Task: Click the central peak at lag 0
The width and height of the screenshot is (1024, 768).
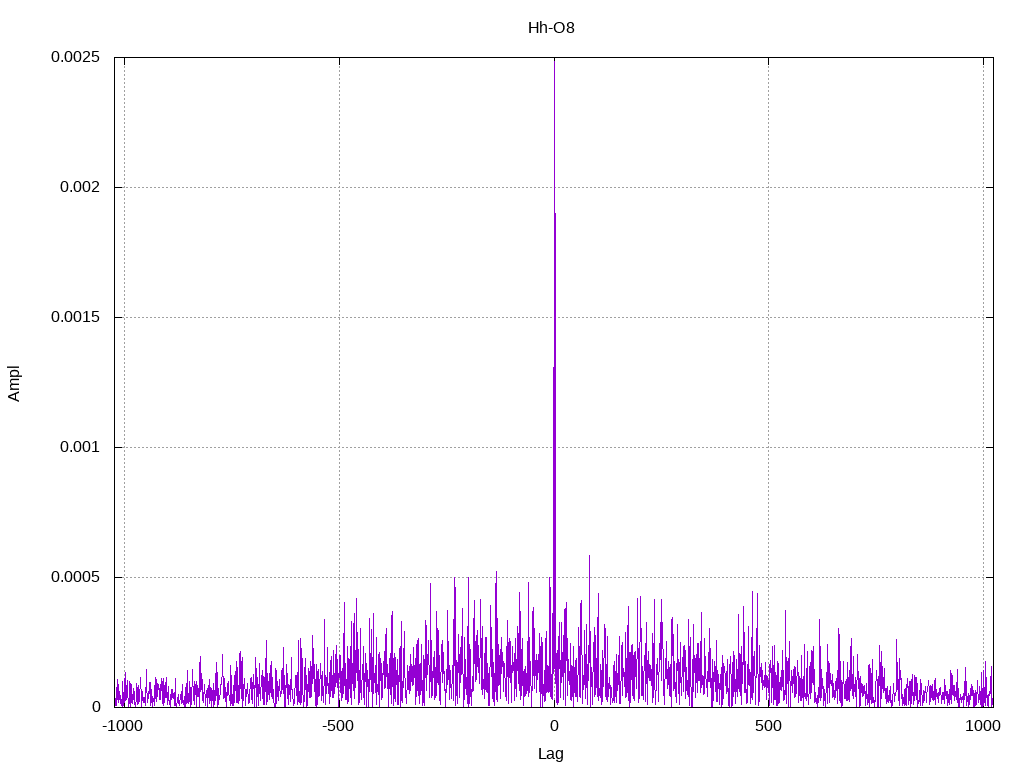Action: [554, 382]
